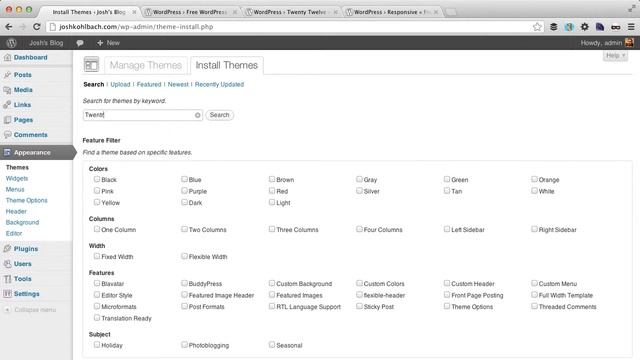Check the Dark color filter
The image size is (640, 360).
click(x=184, y=202)
